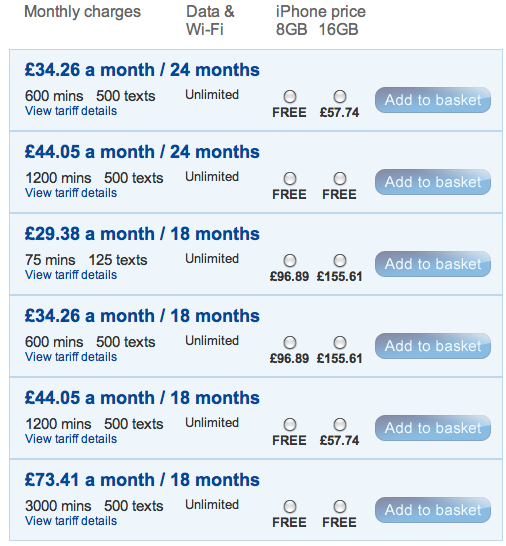Pick £96.89 8GB option on £34.26 18-month plan

(289, 343)
